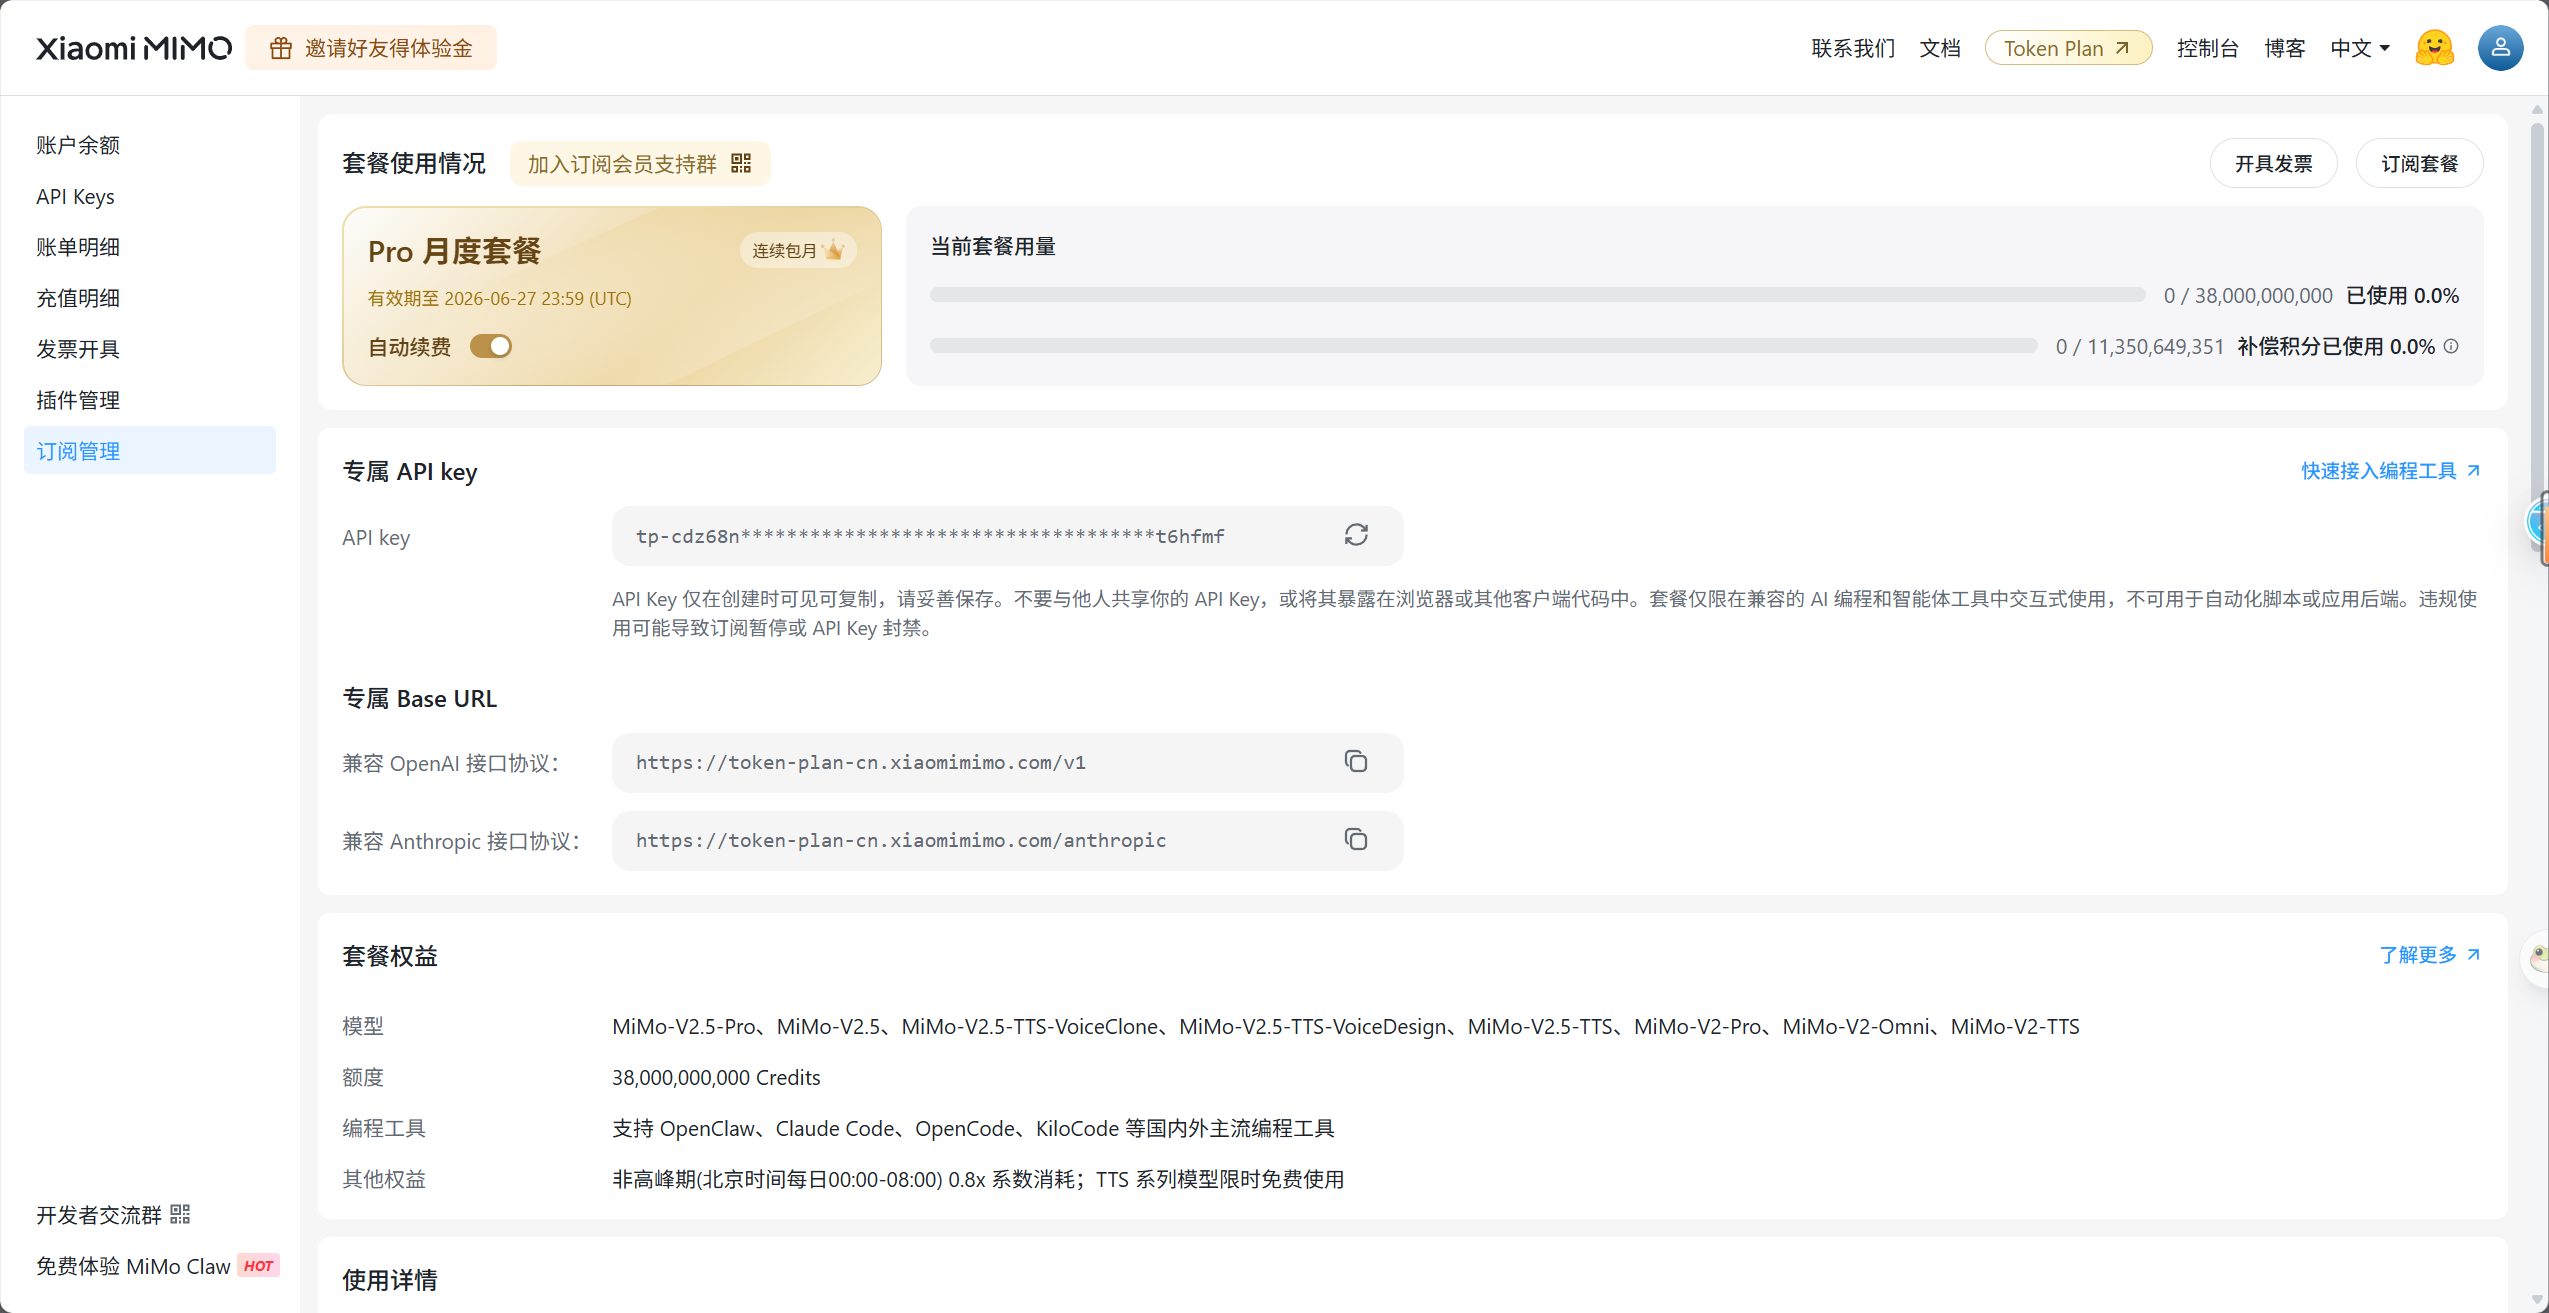Image resolution: width=2549 pixels, height=1313 pixels.
Task: Click 邀请好友得体验金 invite banner
Action: [x=371, y=48]
